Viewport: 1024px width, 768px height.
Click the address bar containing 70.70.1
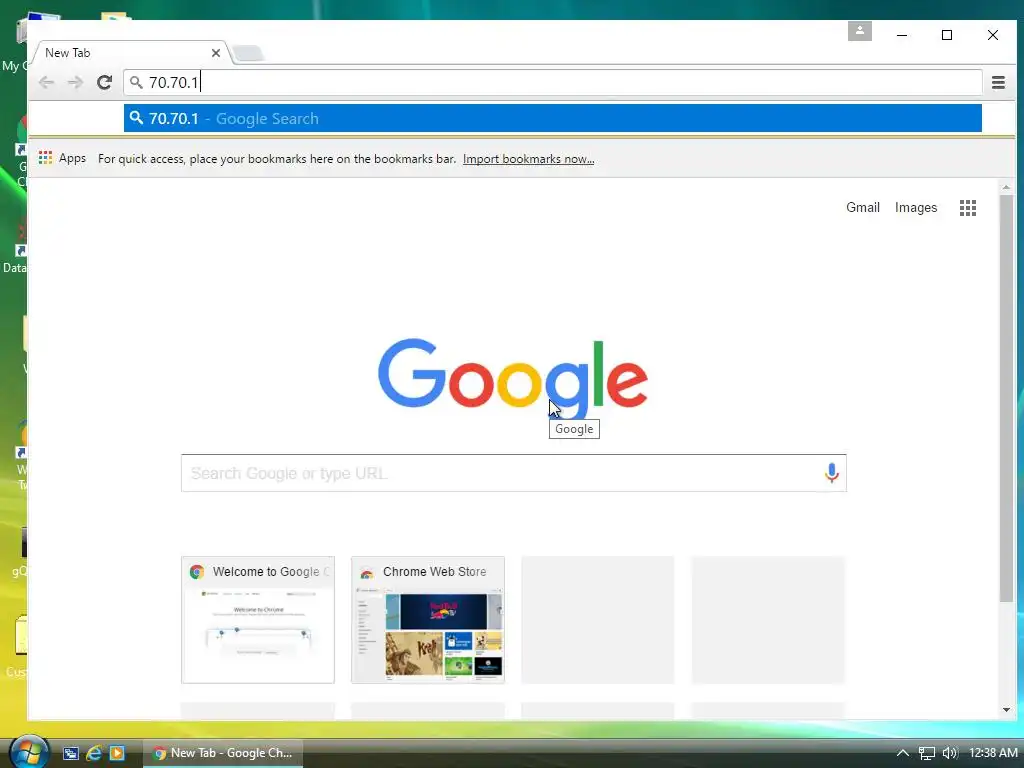click(x=552, y=82)
